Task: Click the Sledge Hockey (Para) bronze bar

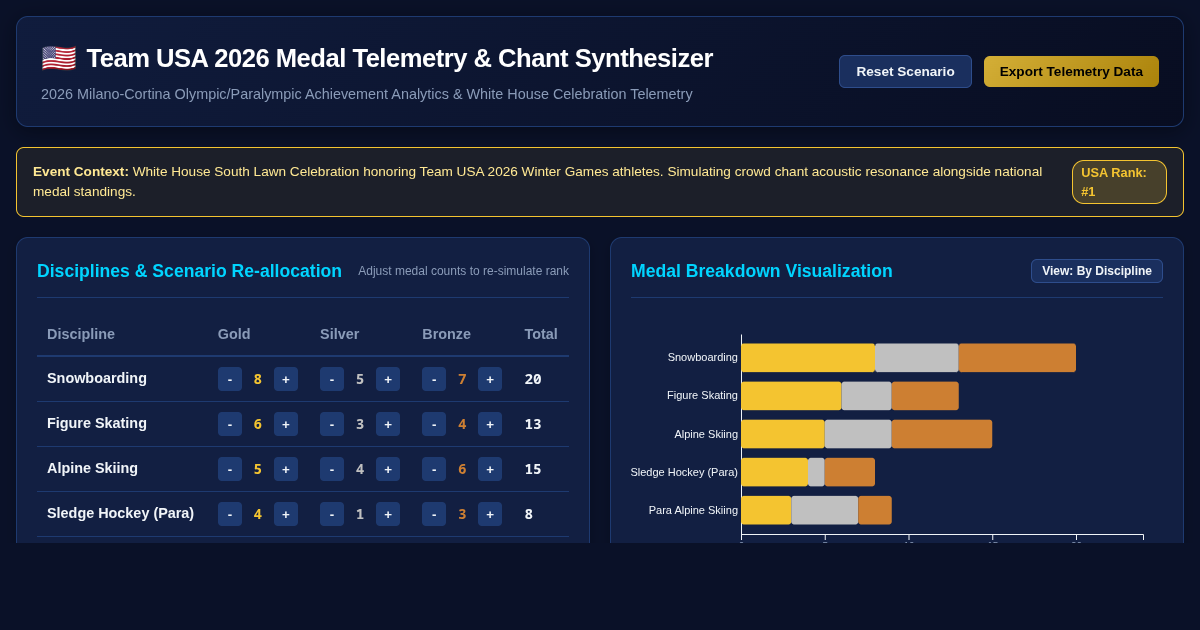Action: click(x=850, y=472)
